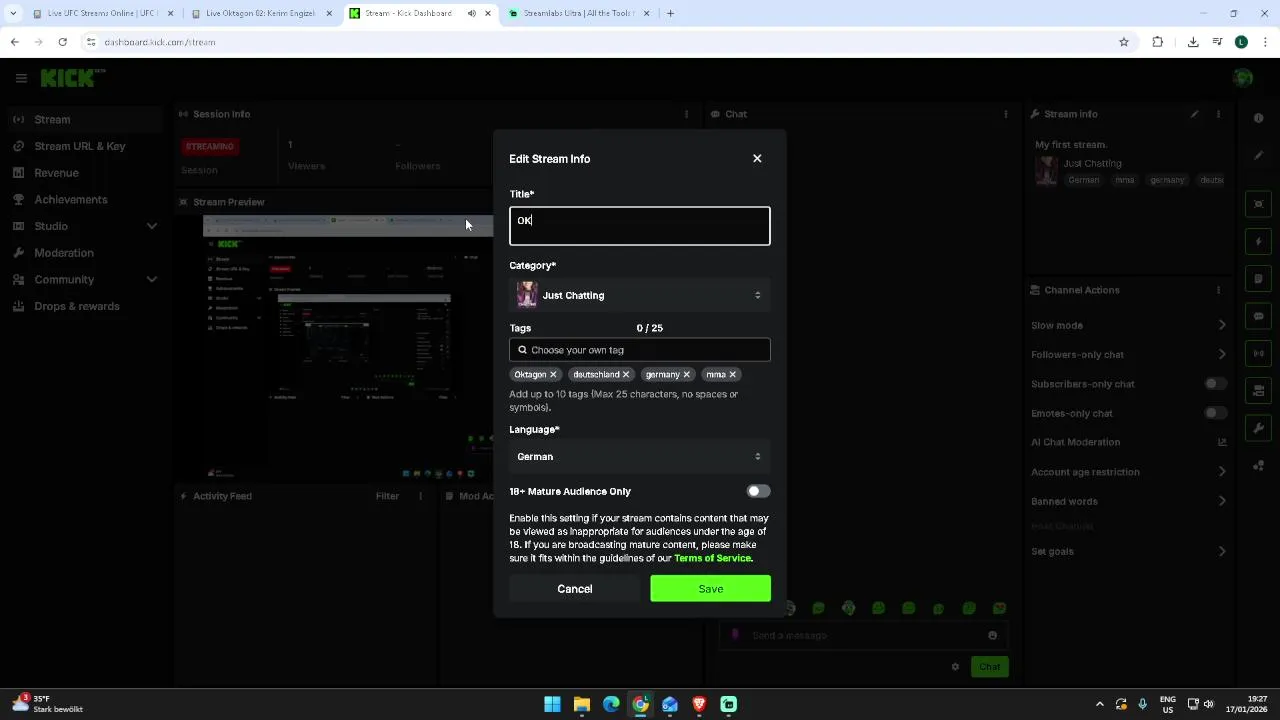Image resolution: width=1280 pixels, height=720 pixels.
Task: Open chat settings gear icon
Action: pyautogui.click(x=955, y=667)
